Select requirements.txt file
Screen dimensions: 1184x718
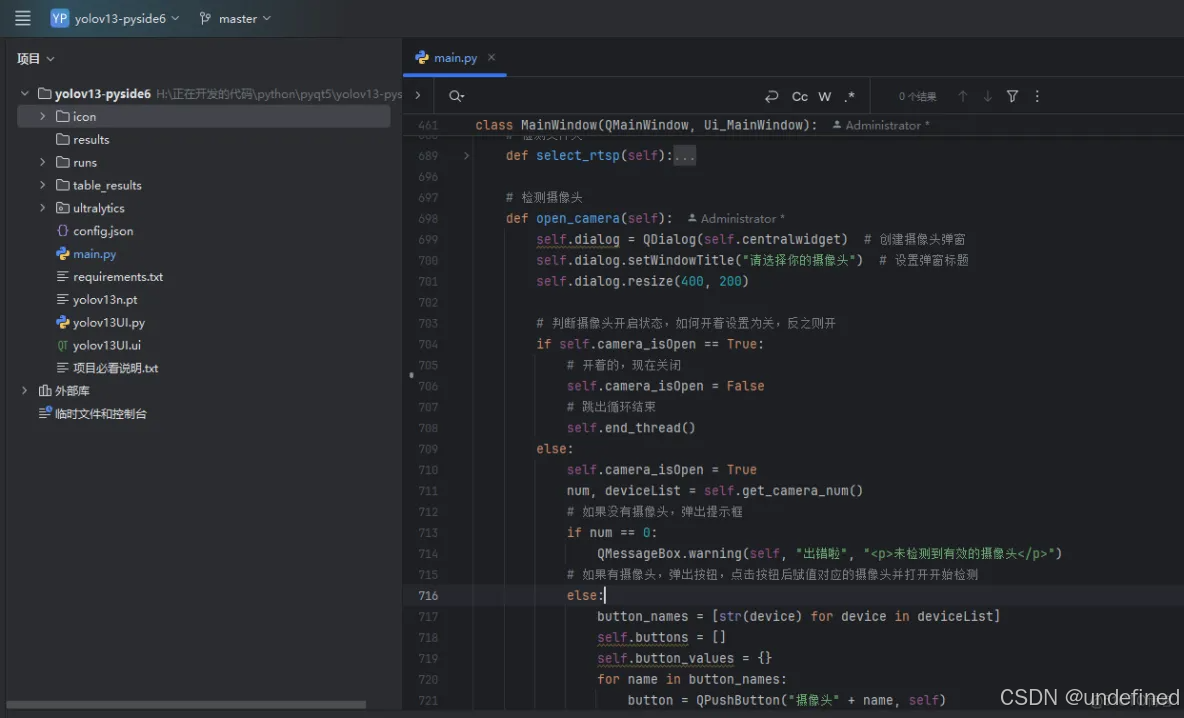pos(118,277)
